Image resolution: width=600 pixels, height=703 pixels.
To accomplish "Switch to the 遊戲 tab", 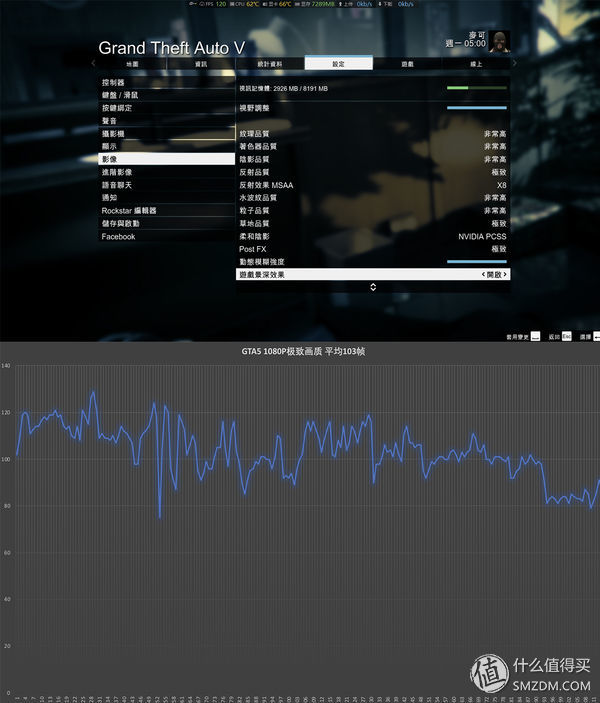I will click(407, 64).
